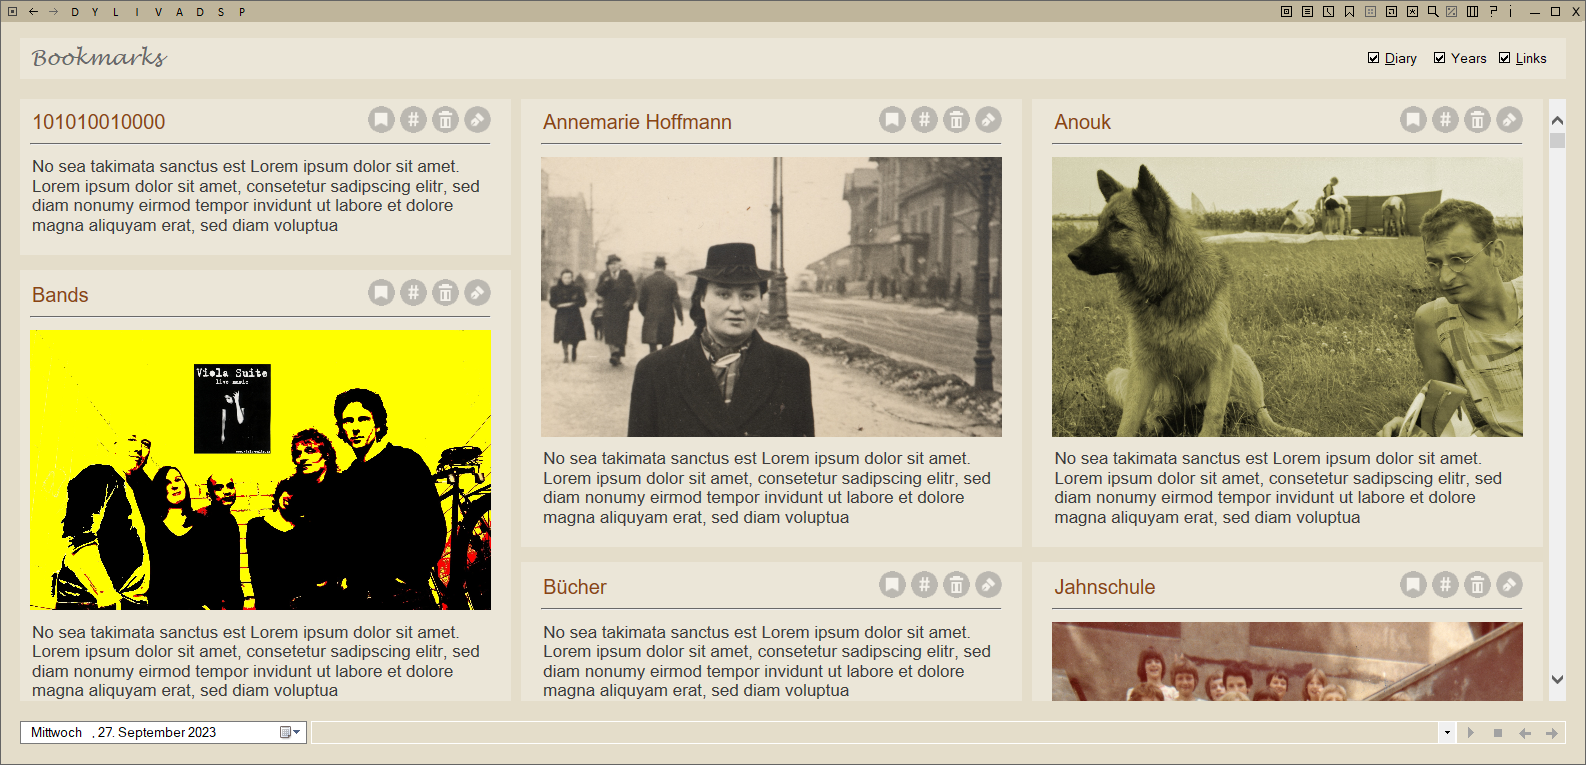Click the back arrow in title bar
The image size is (1586, 765).
pyautogui.click(x=33, y=12)
